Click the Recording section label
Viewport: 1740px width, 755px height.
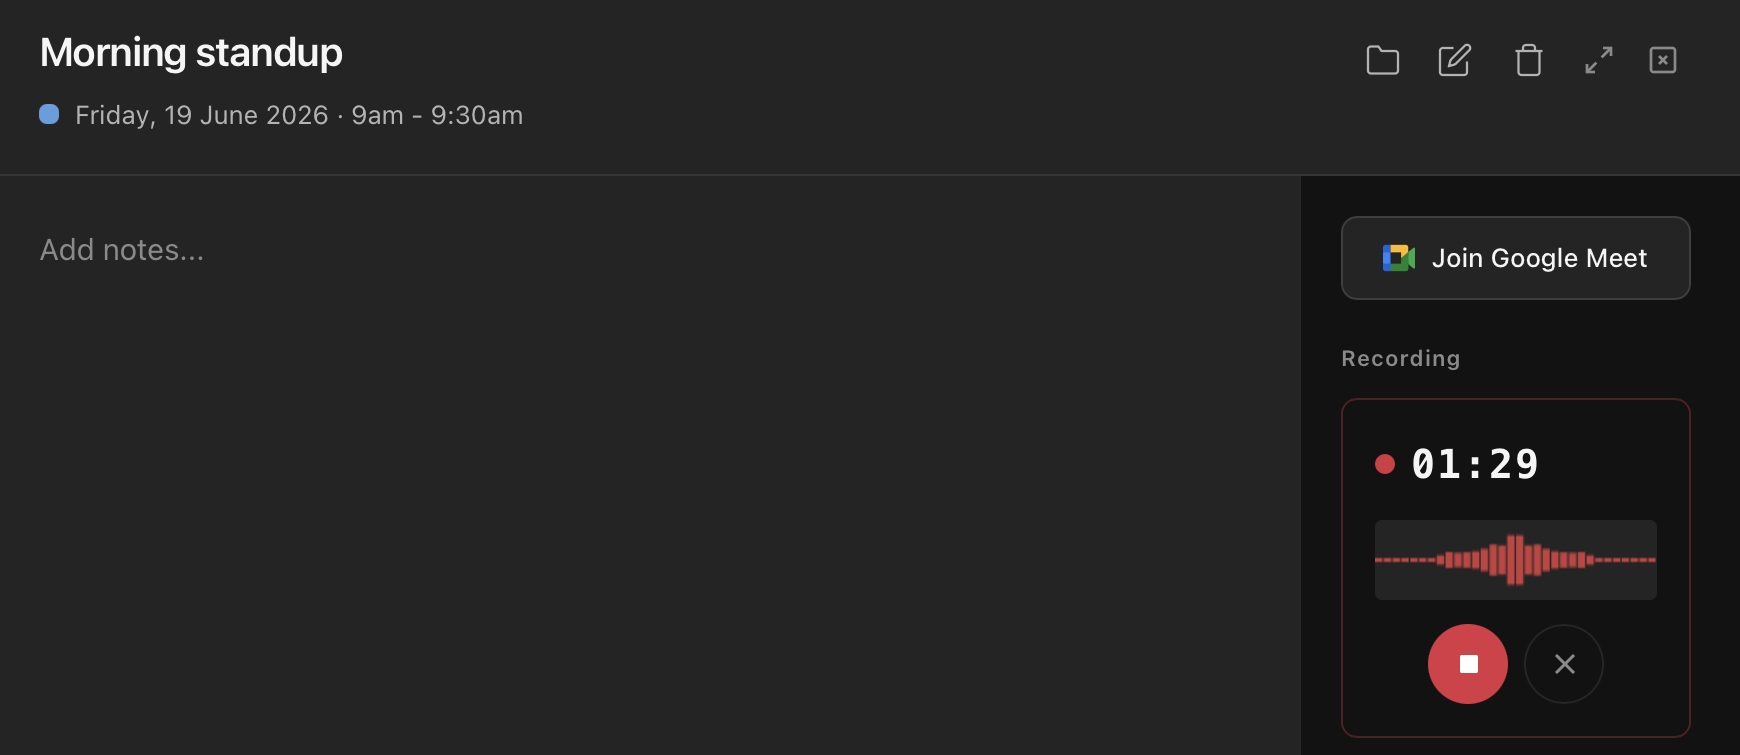1401,358
